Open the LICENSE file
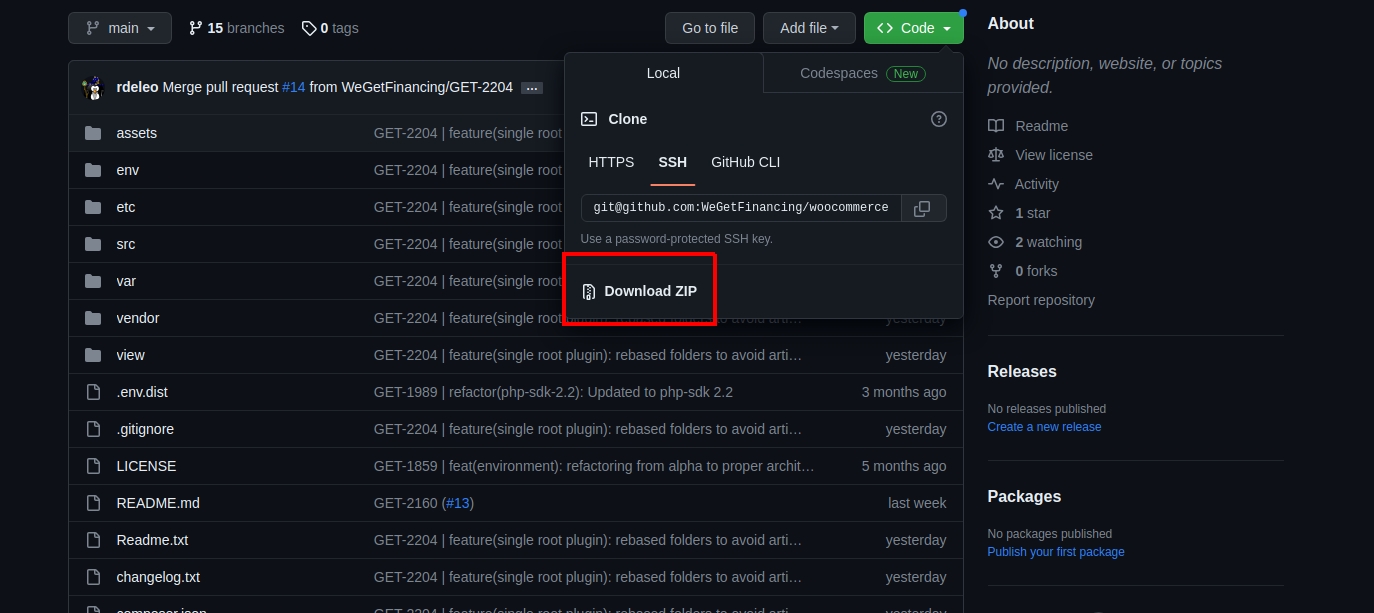 tap(146, 466)
